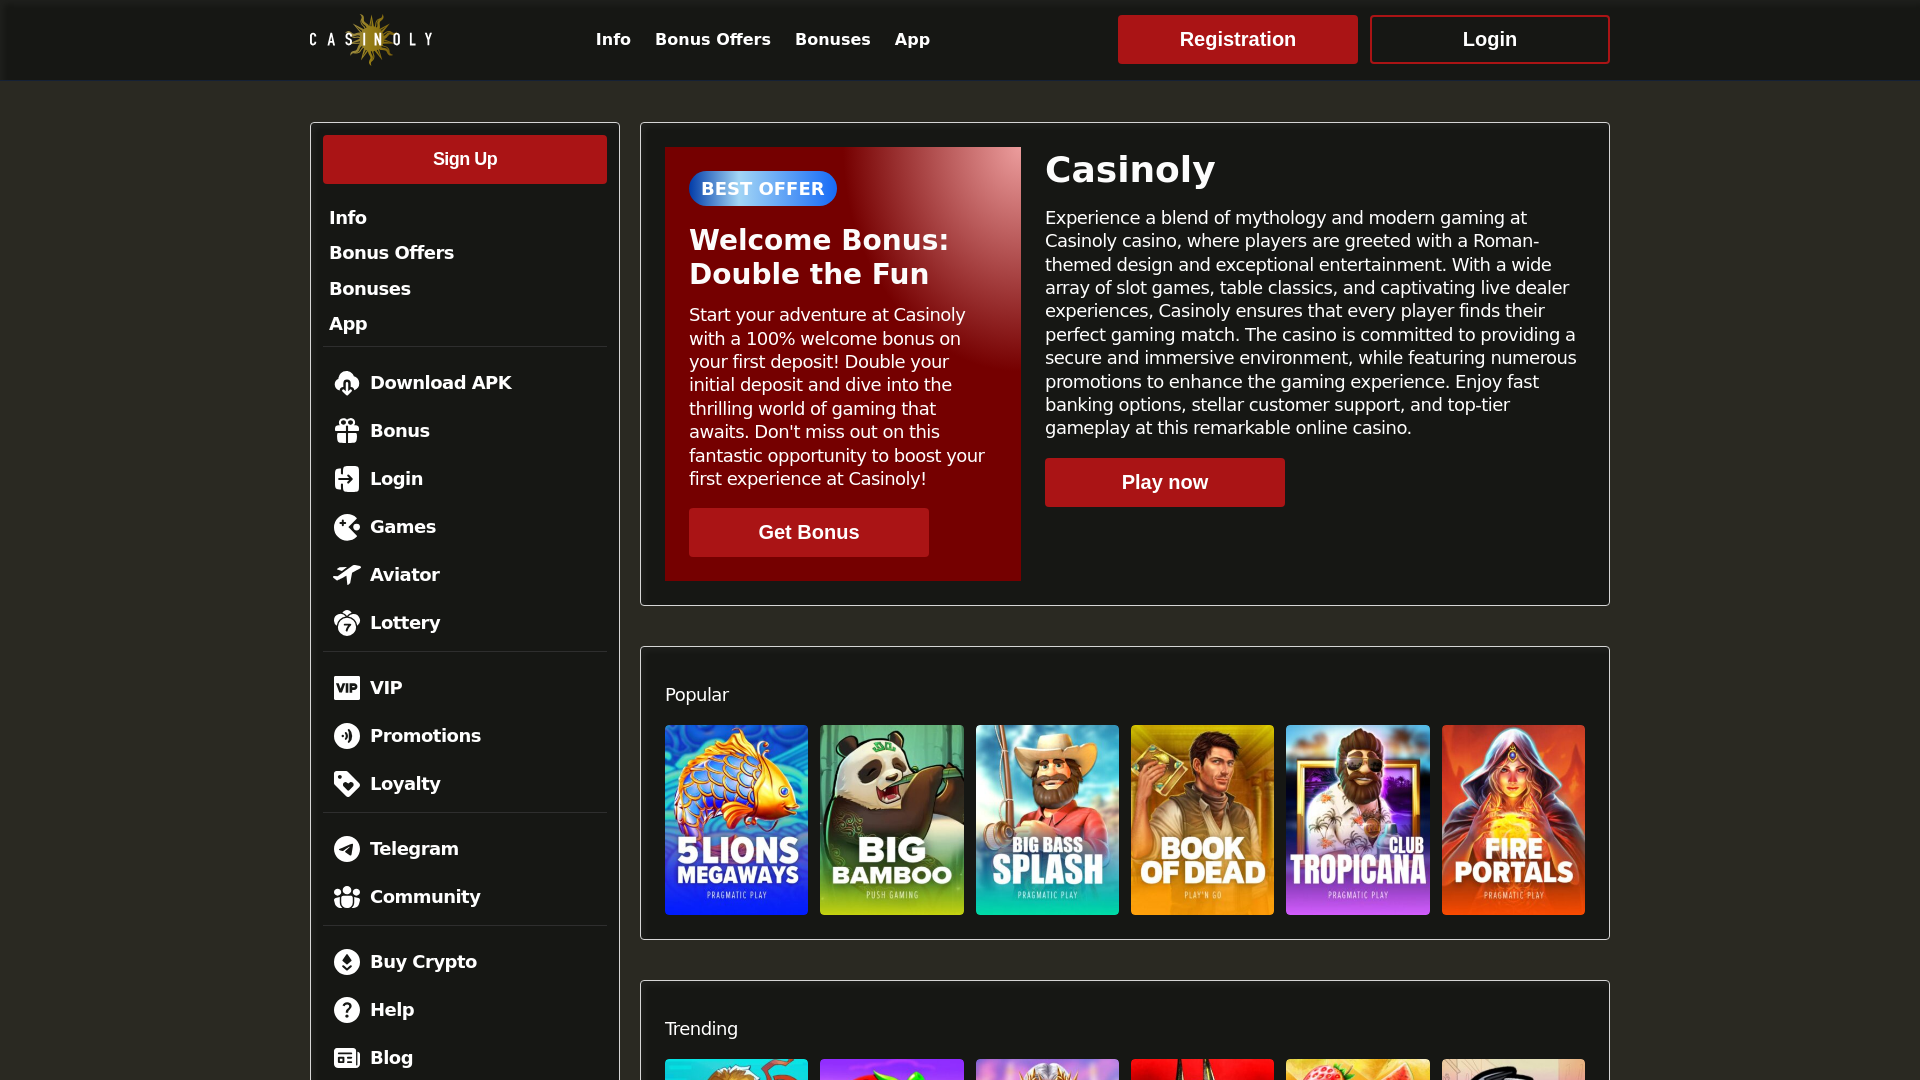Click the Get Bonus button
The width and height of the screenshot is (1920, 1080).
point(809,532)
